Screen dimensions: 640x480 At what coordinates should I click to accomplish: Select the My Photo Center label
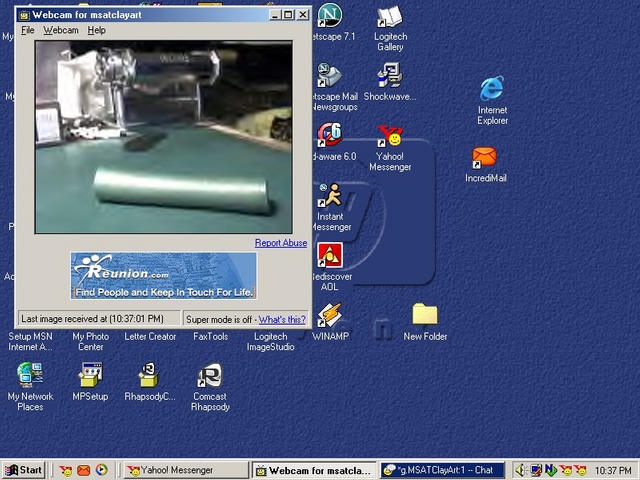pos(90,342)
